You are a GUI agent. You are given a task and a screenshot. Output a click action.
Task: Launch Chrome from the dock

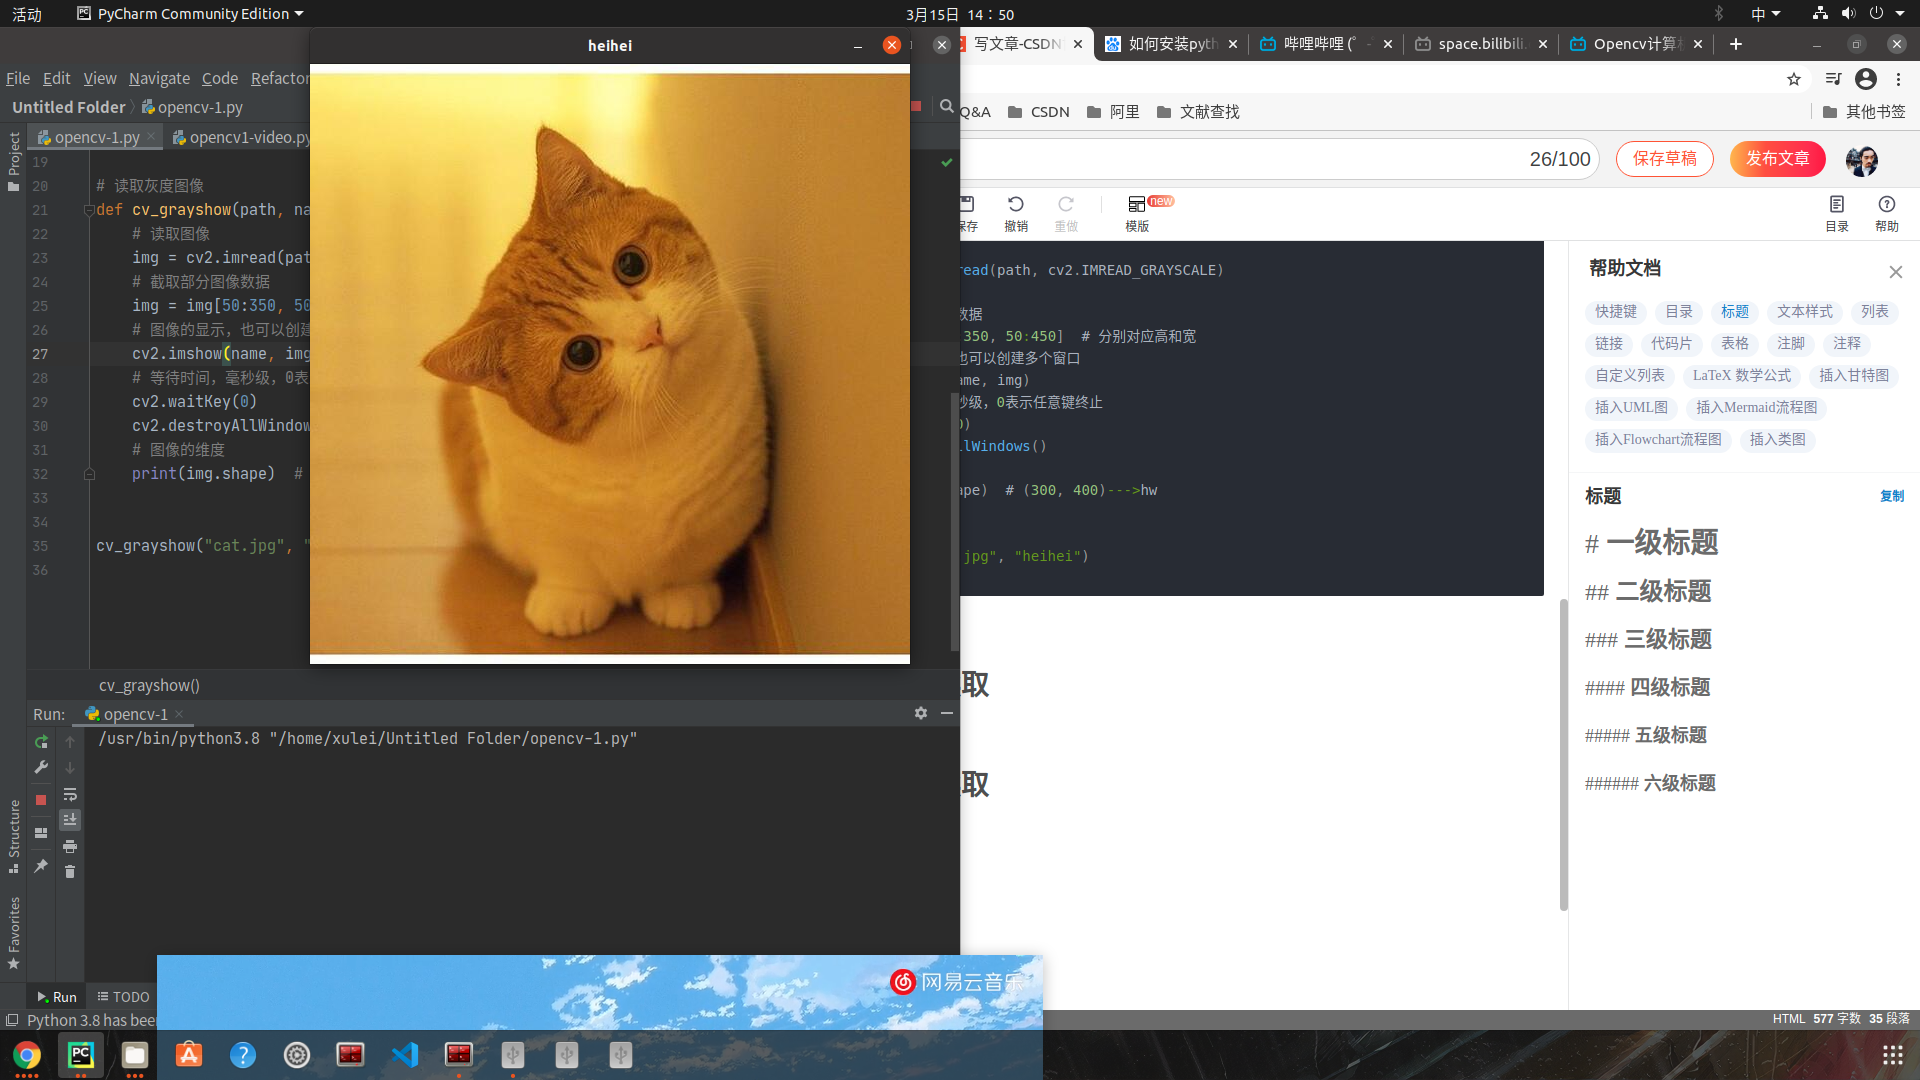27,1055
